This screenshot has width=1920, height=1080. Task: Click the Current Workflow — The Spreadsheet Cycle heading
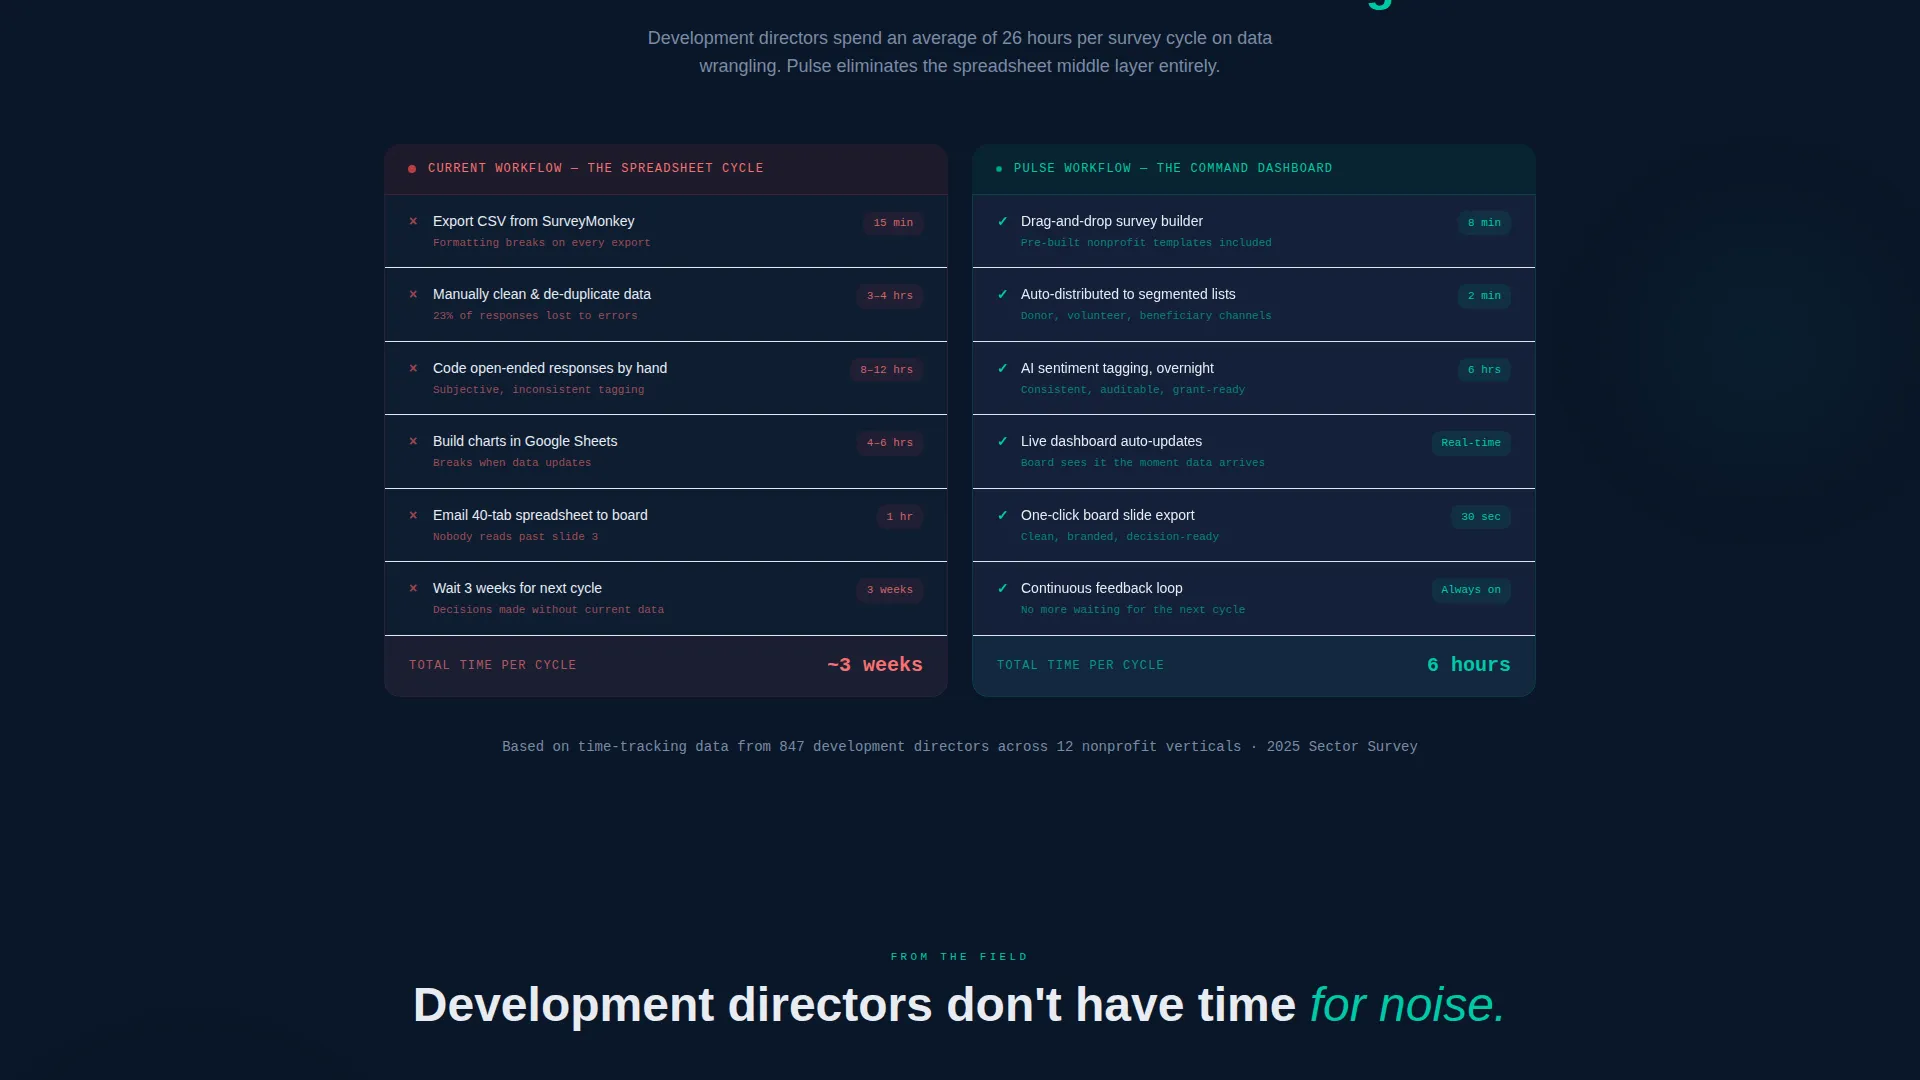tap(596, 168)
